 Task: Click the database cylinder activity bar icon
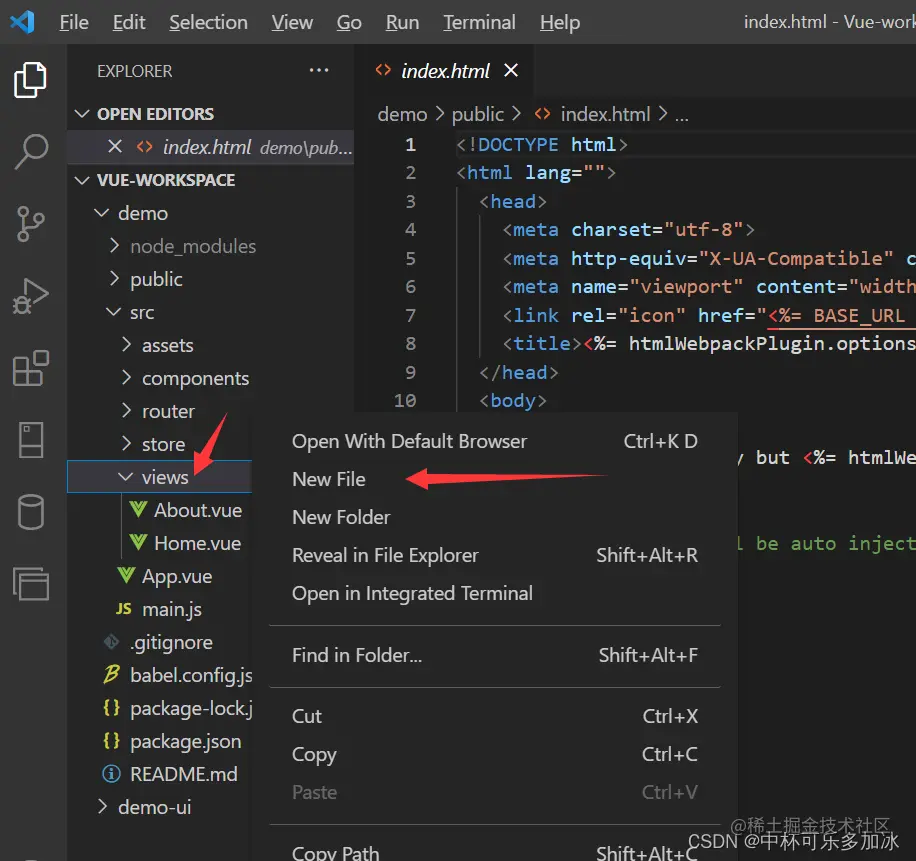pyautogui.click(x=30, y=512)
